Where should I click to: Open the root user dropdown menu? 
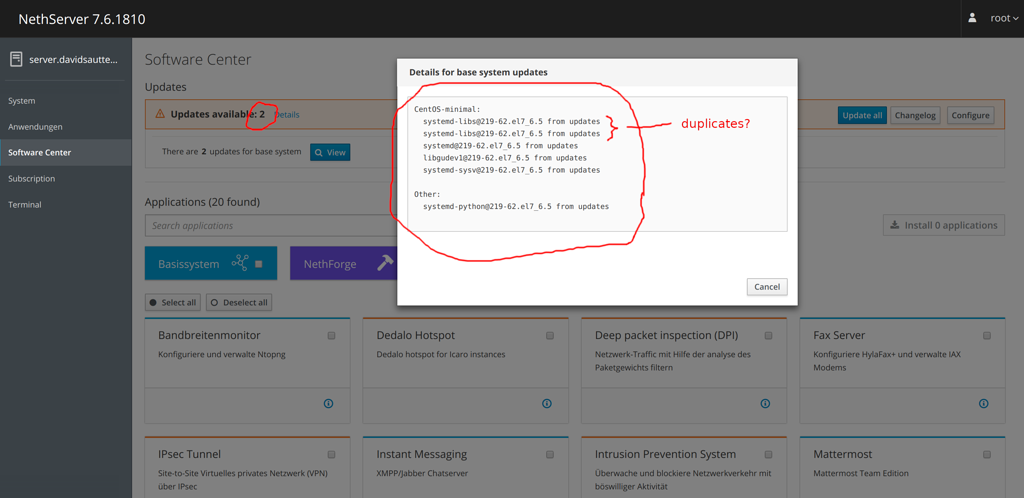coord(1004,18)
